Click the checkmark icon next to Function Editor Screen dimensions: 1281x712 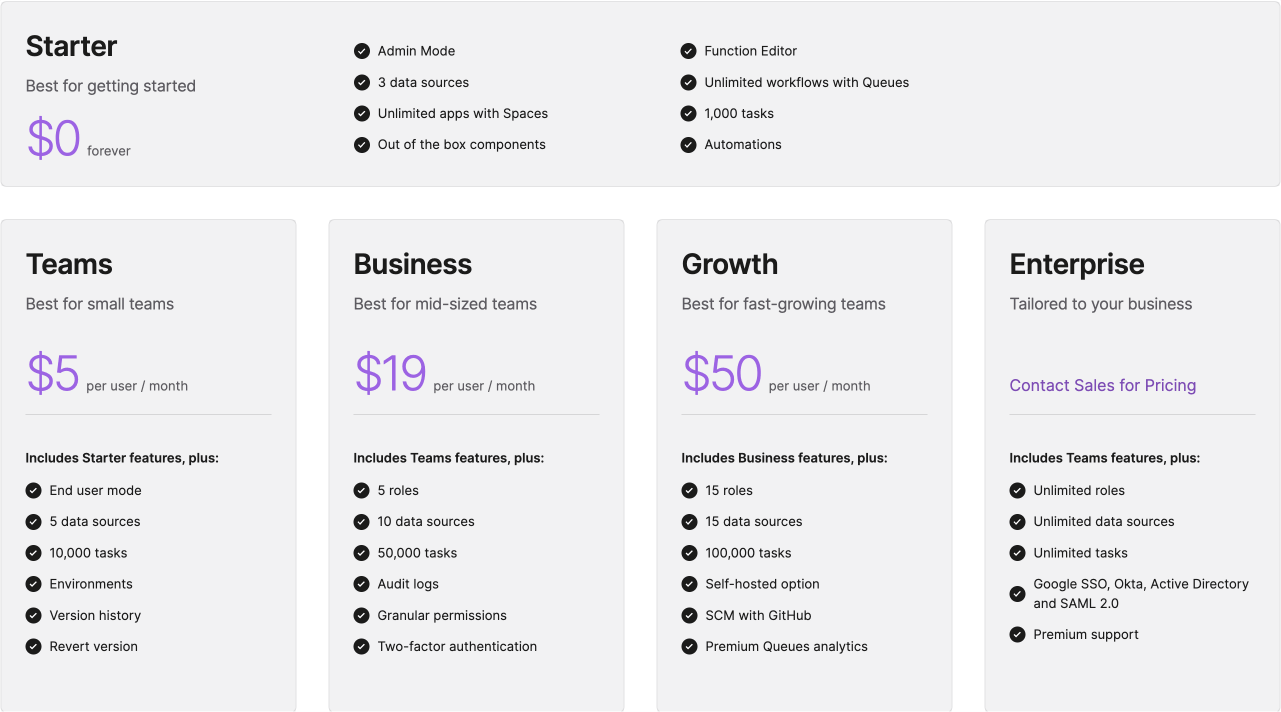pyautogui.click(x=689, y=51)
